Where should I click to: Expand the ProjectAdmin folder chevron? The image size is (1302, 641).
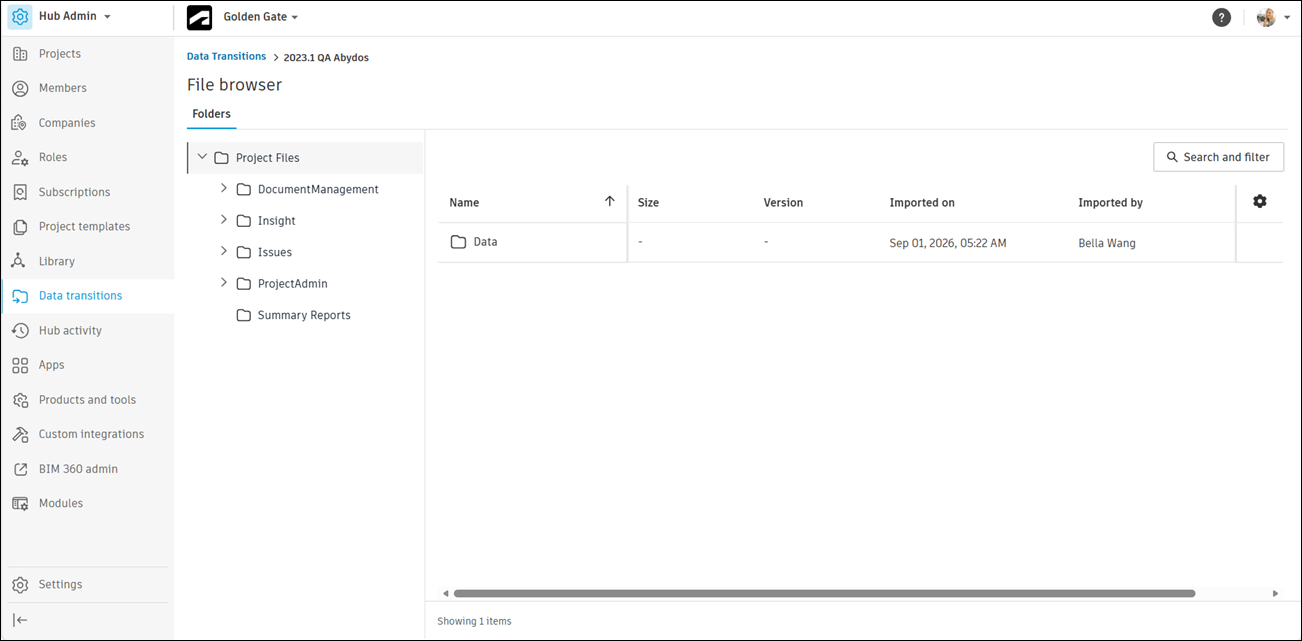point(224,283)
